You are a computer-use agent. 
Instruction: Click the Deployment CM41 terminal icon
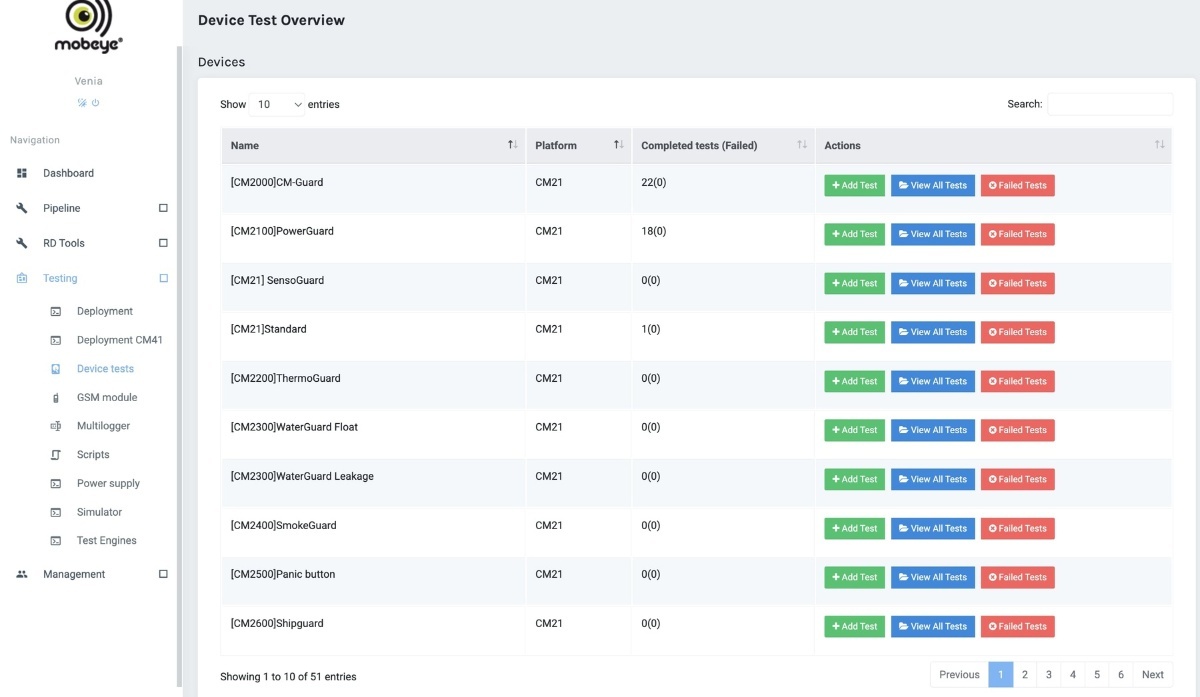(x=56, y=340)
